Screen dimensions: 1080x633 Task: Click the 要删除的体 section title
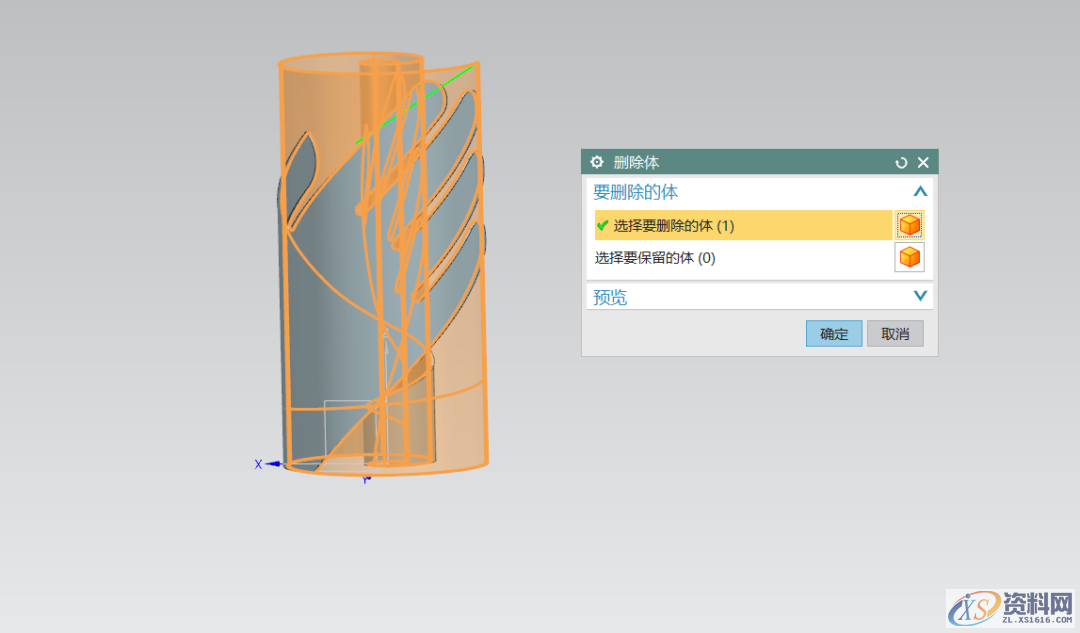636,191
